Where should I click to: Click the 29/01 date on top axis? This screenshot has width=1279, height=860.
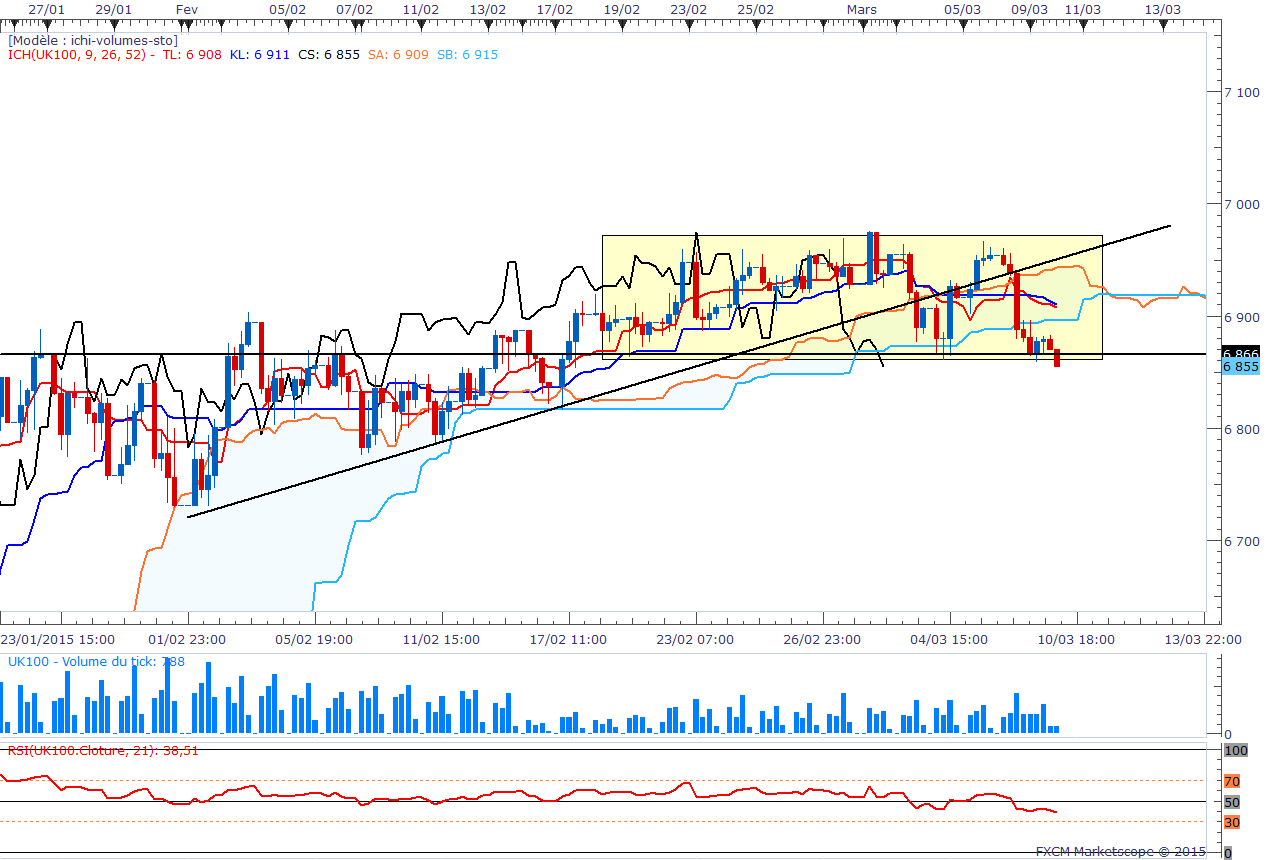tap(114, 8)
